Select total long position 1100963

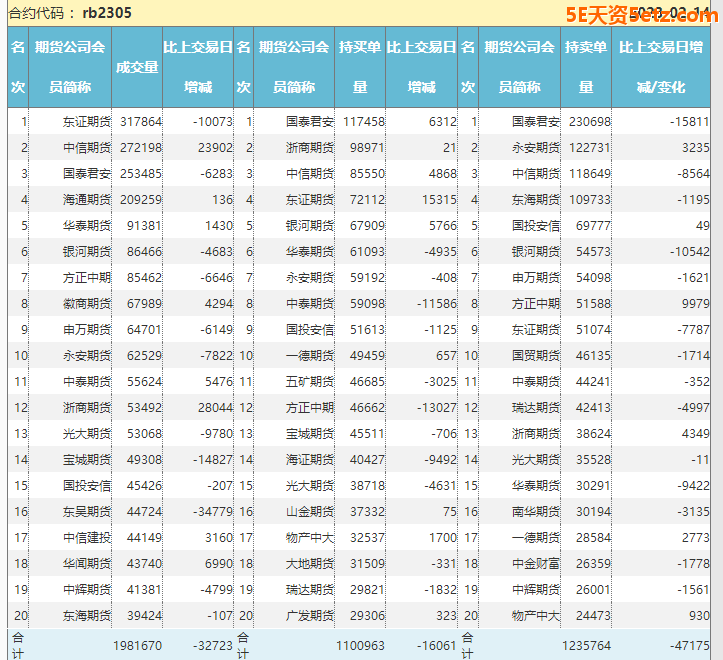coord(360,646)
